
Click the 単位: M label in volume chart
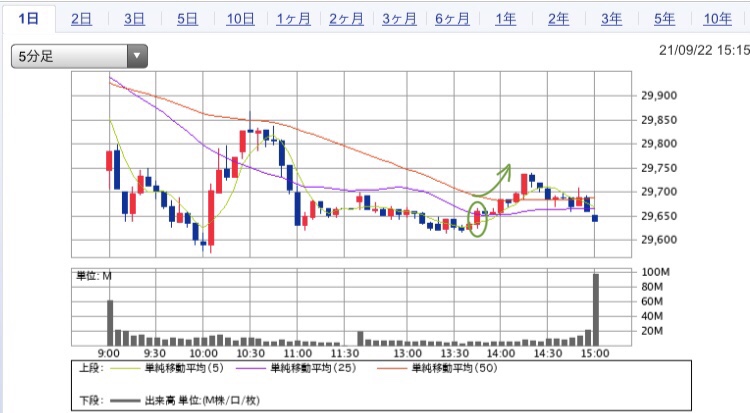point(94,276)
